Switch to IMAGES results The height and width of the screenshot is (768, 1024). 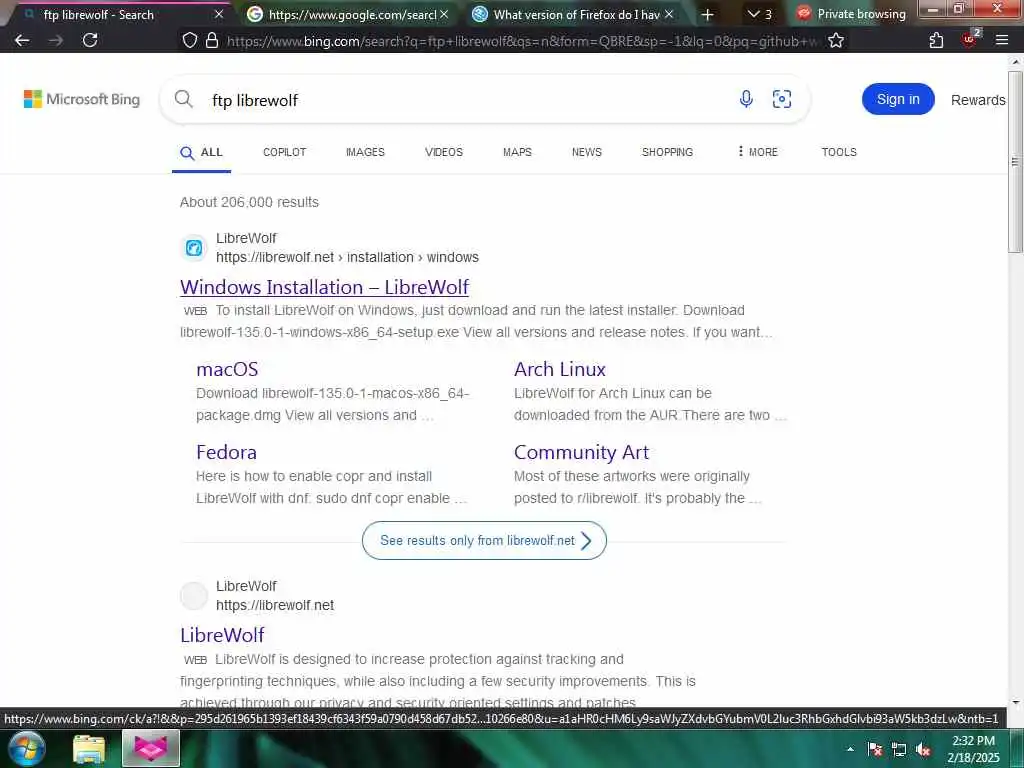(365, 152)
